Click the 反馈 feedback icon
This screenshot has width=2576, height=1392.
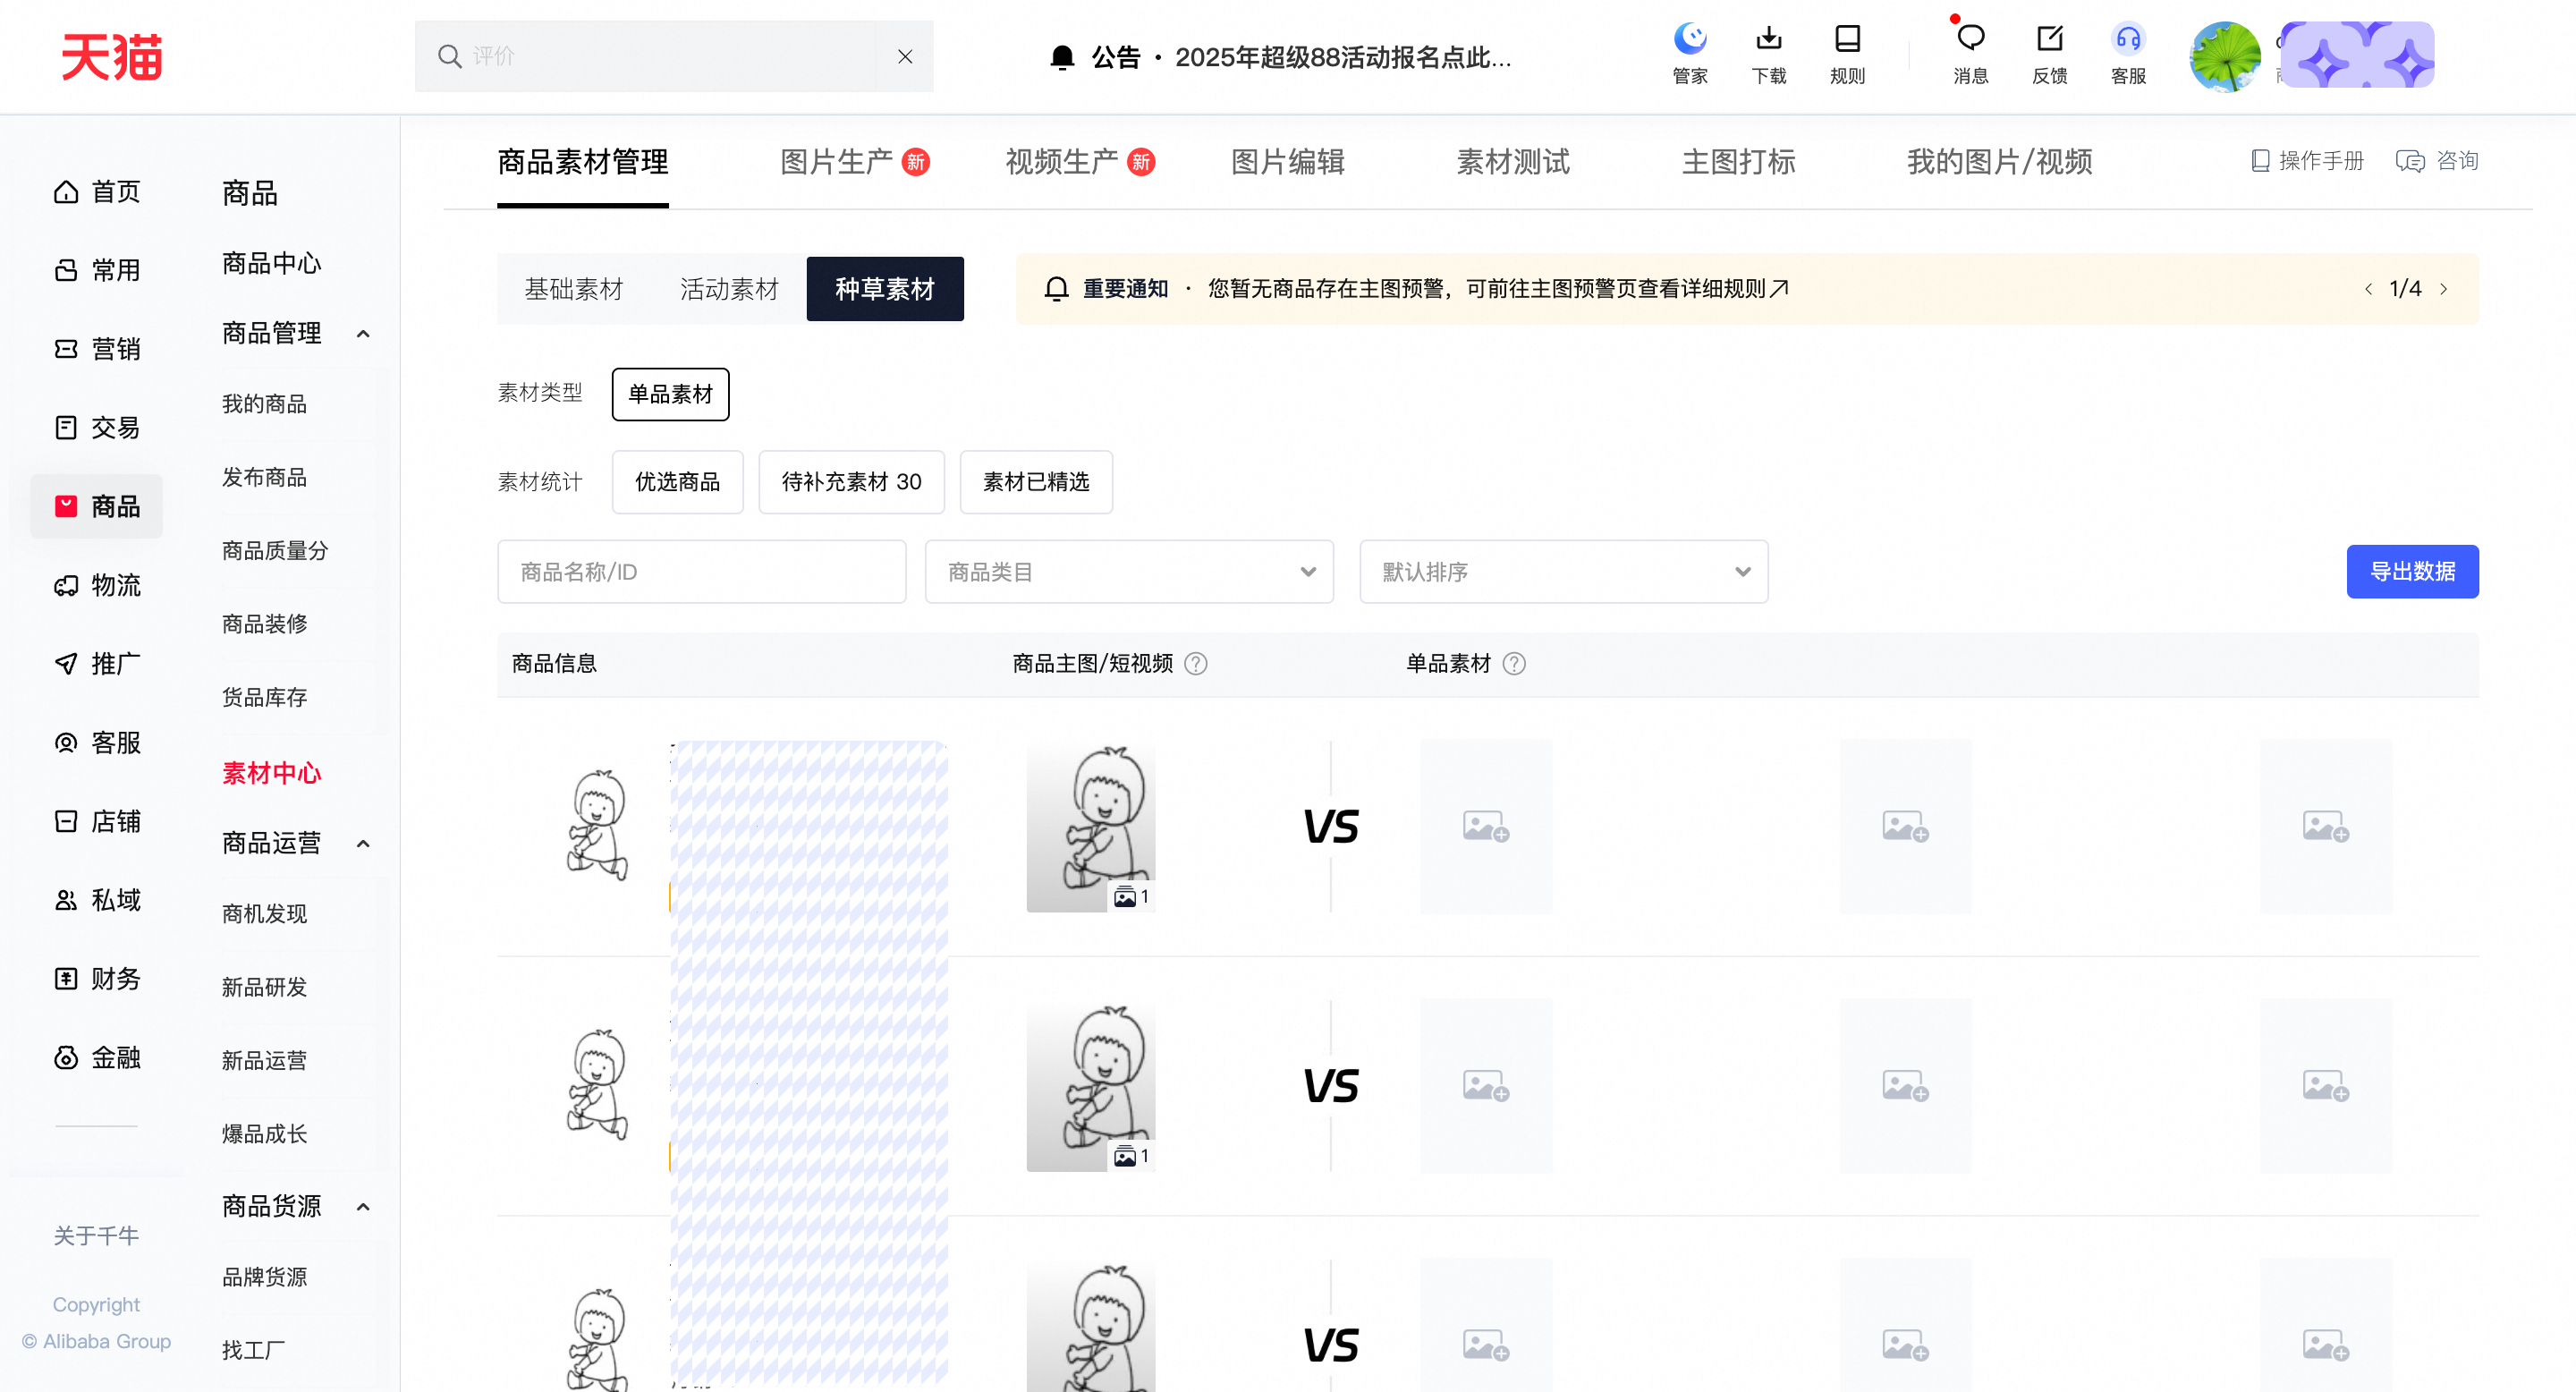tap(2049, 54)
